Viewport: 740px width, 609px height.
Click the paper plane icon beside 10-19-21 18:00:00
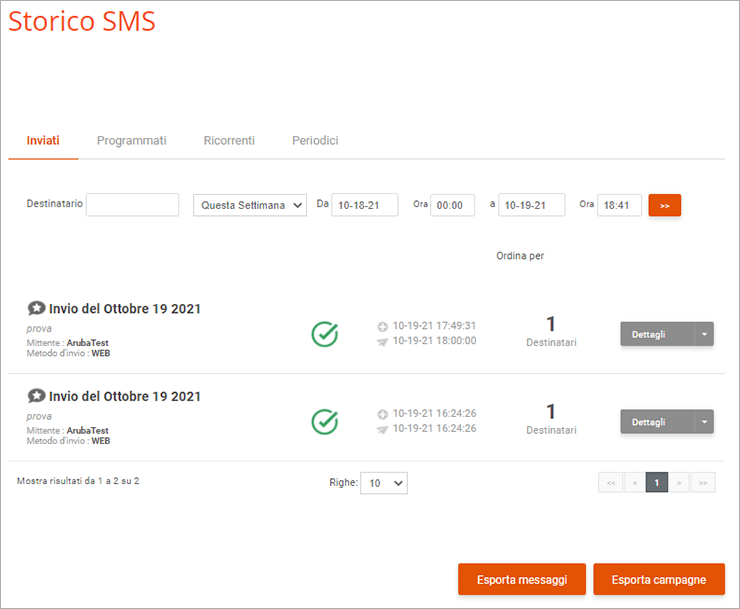[x=382, y=341]
